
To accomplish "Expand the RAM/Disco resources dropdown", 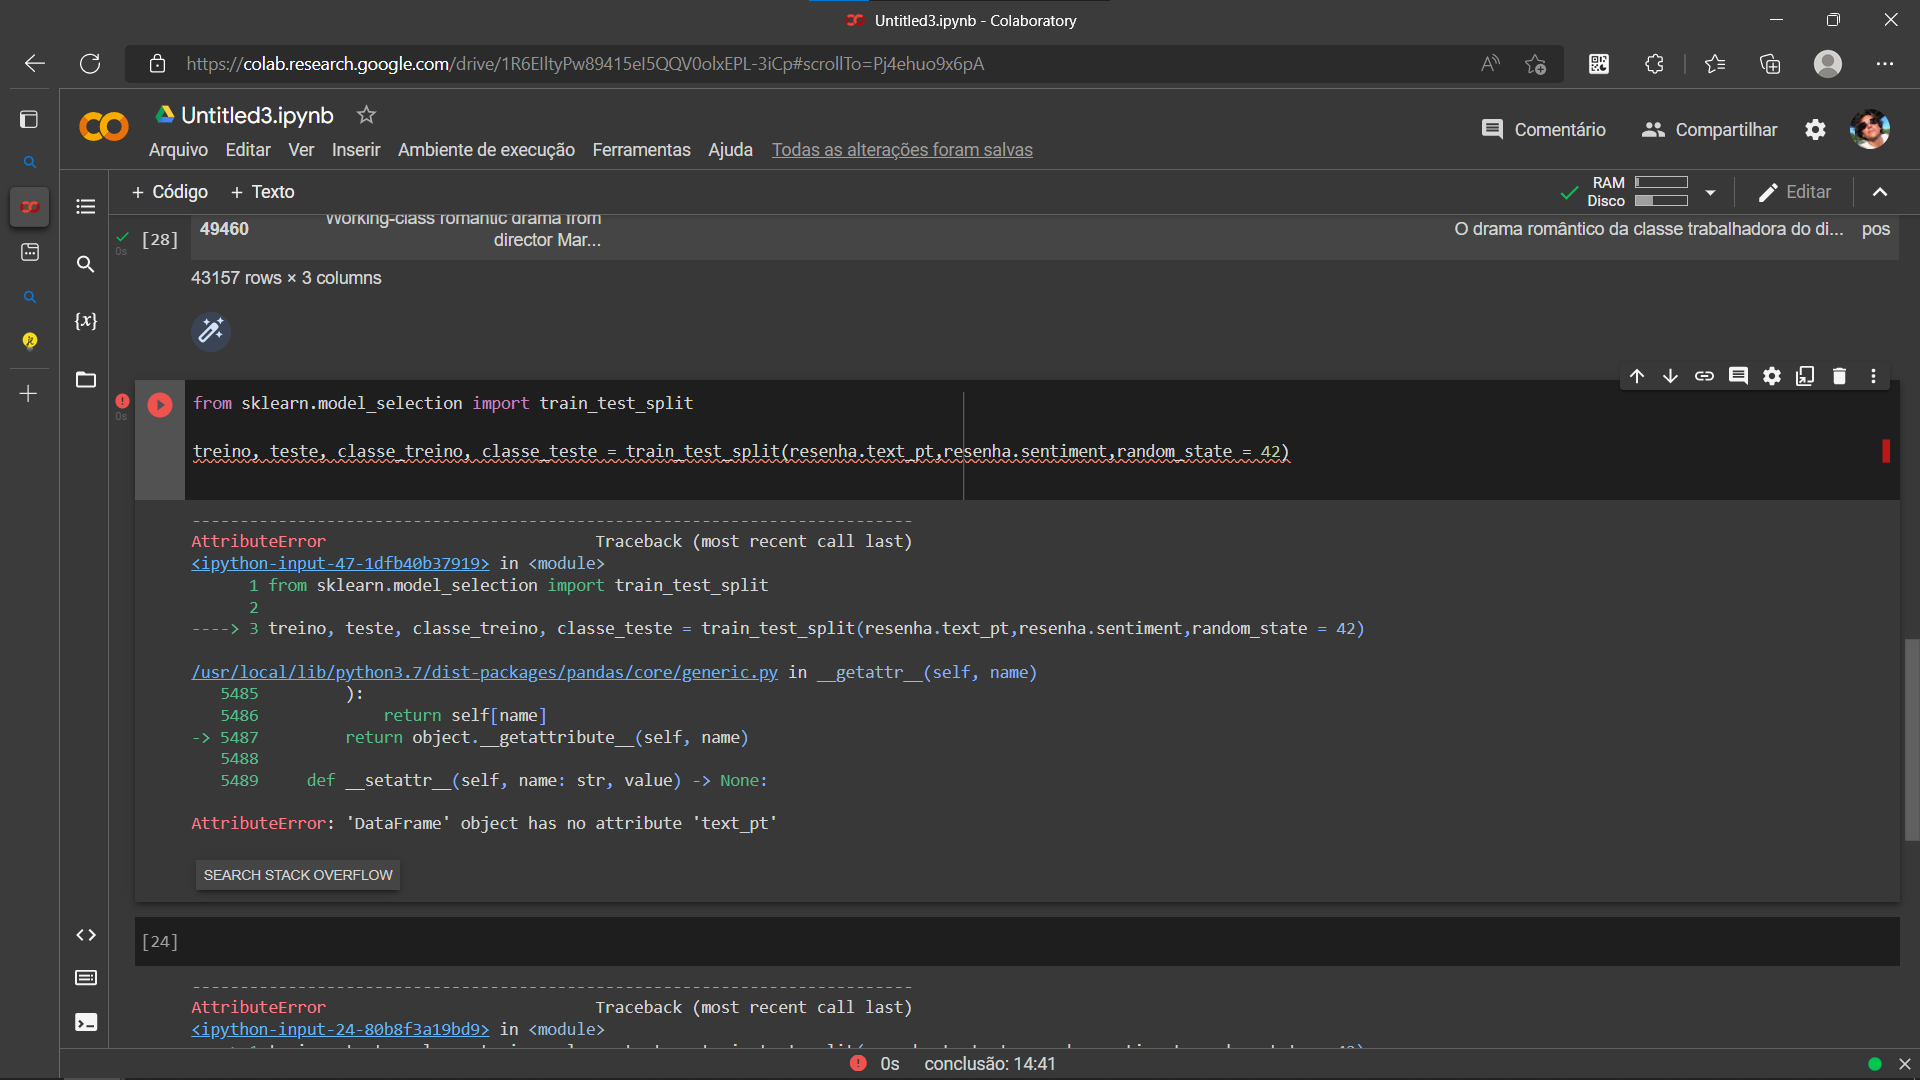I will pos(1710,192).
